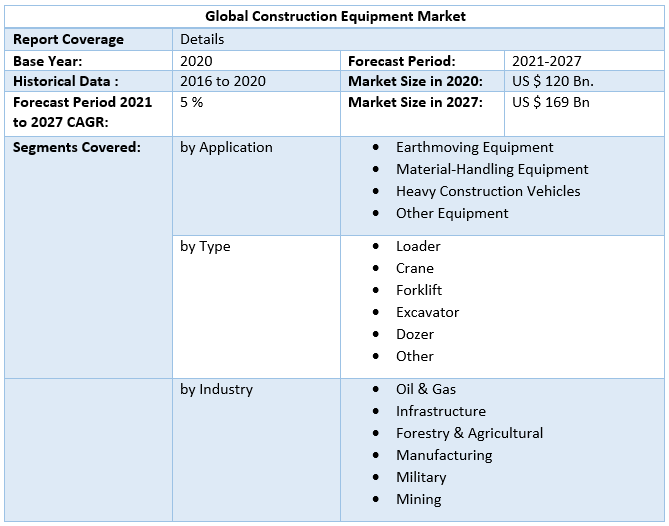The image size is (669, 526).
Task: Select the by Type segment cell
Action: pos(205,246)
